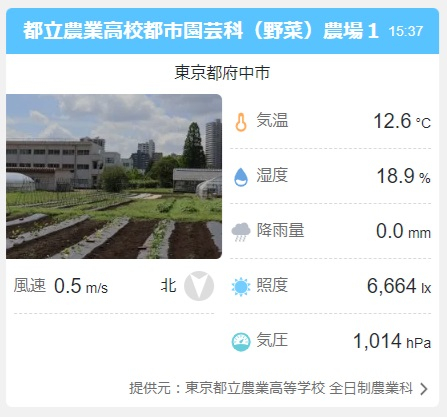Click the rain cloud rainfall icon
The image size is (447, 417).
(241, 232)
